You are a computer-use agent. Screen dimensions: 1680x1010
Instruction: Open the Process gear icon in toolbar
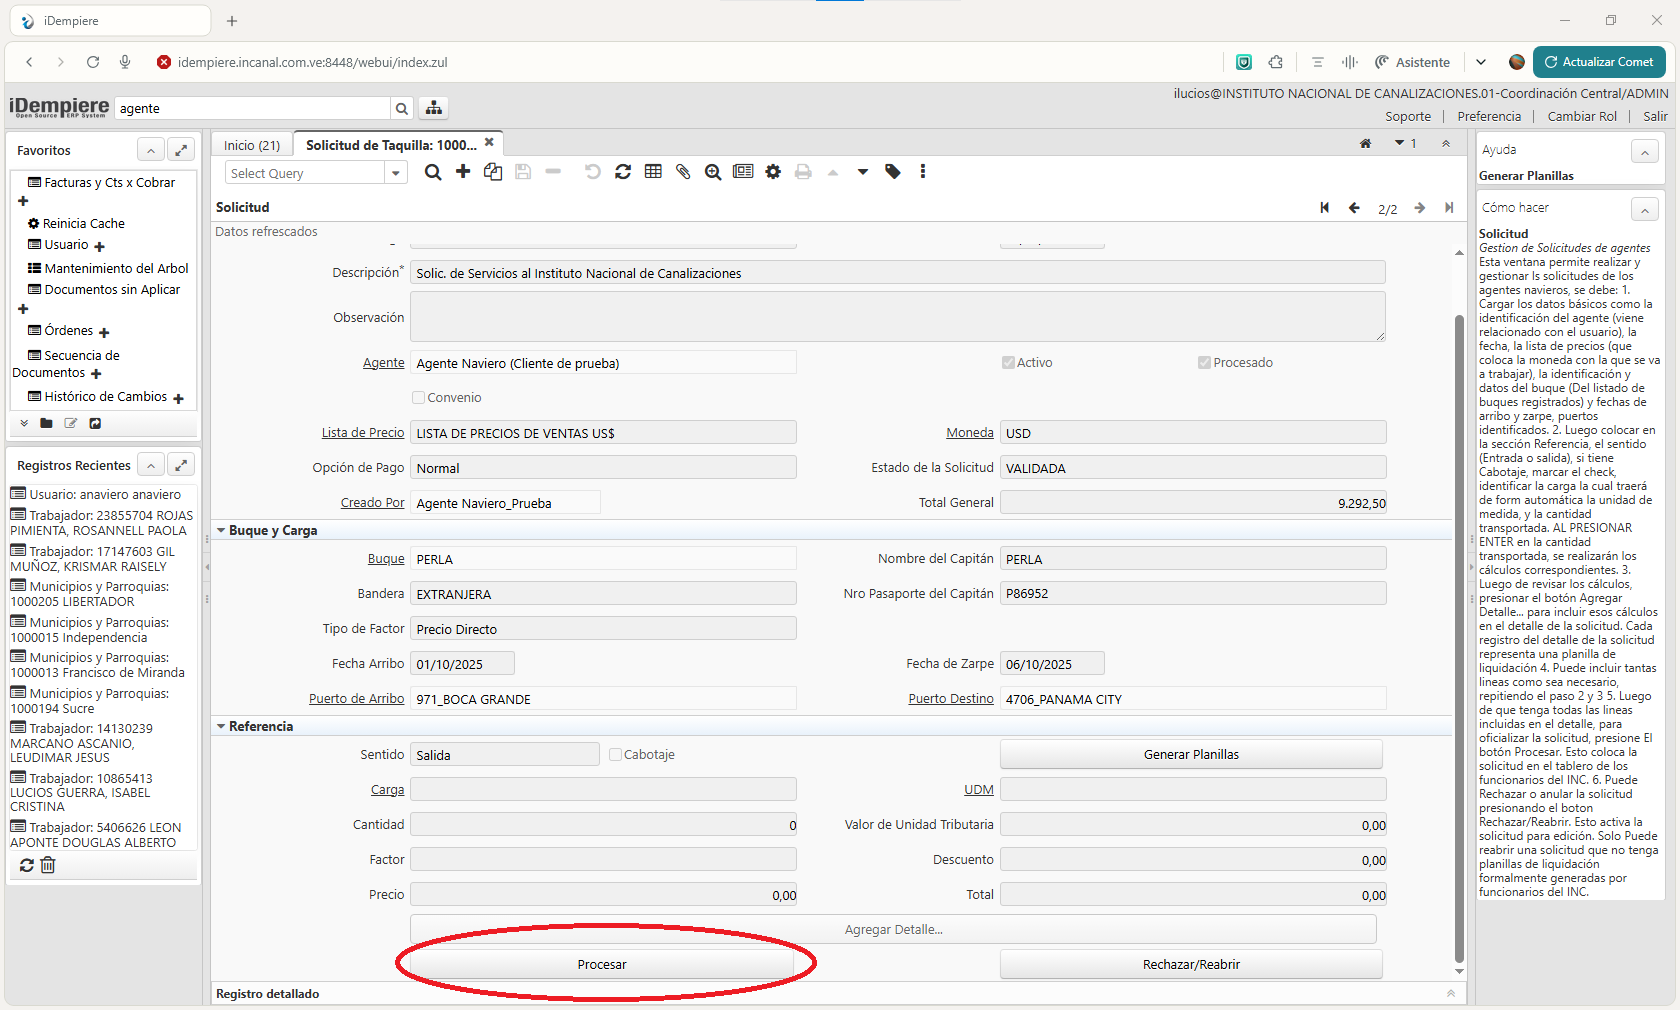click(x=773, y=172)
